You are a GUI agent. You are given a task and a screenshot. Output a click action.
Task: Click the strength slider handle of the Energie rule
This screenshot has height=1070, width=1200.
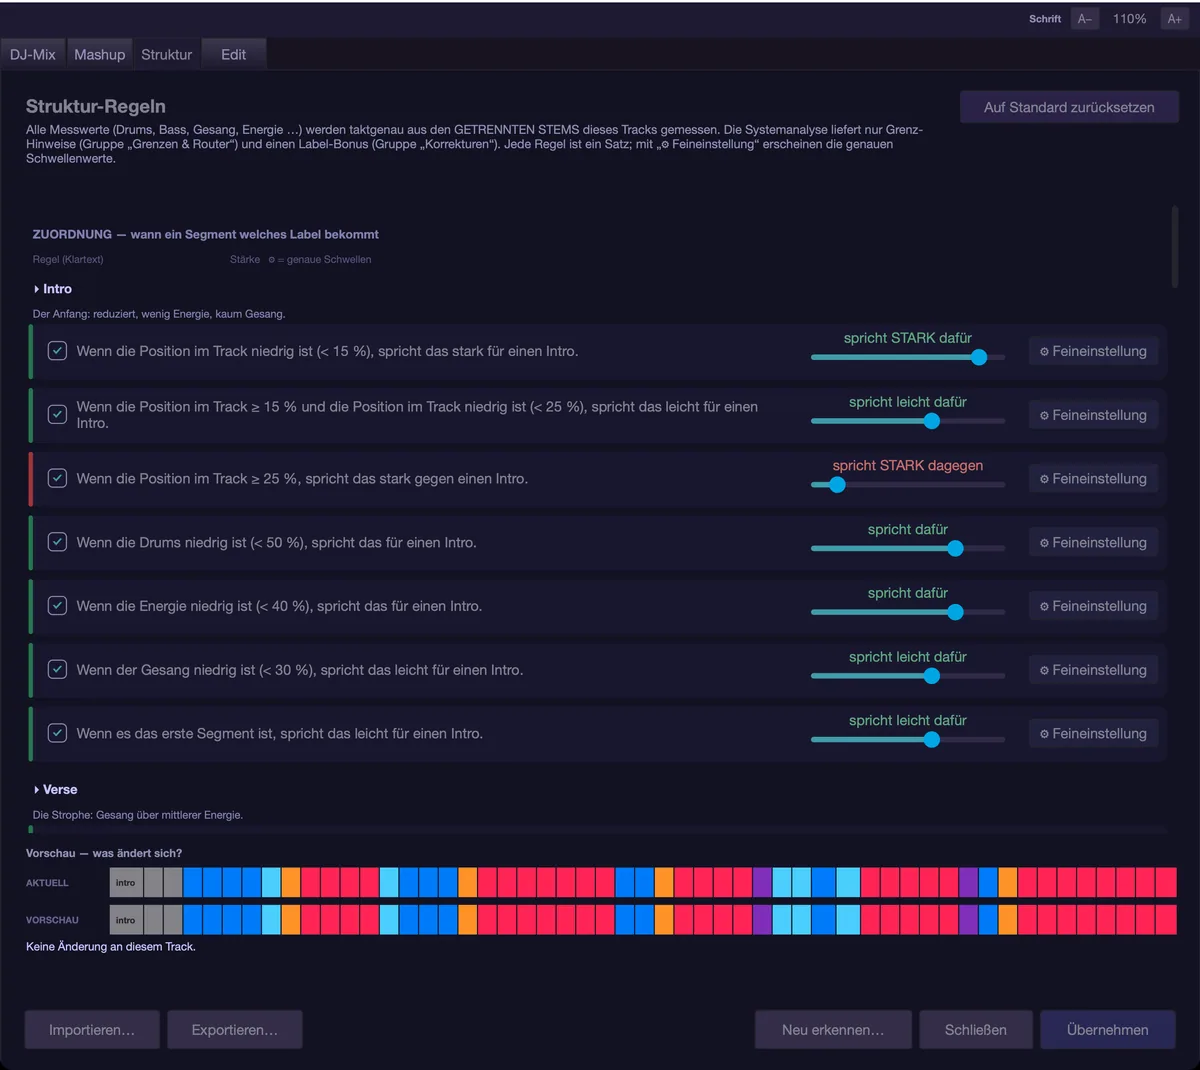pos(955,612)
